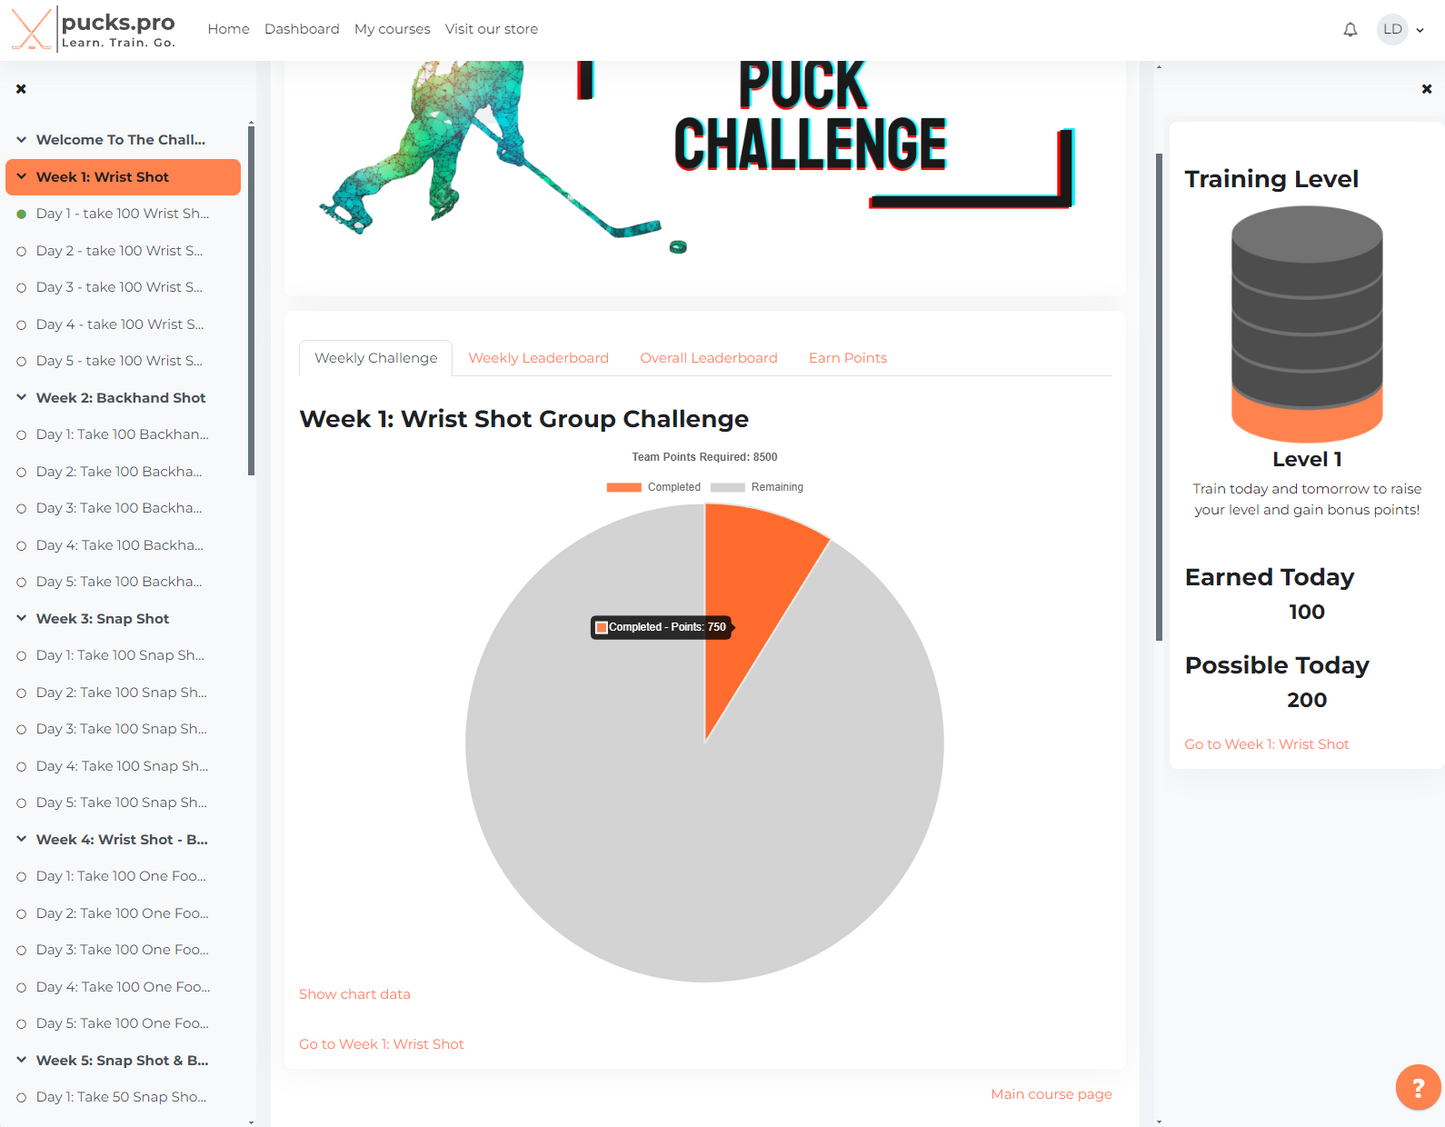Click the Show chart data link
Image resolution: width=1445 pixels, height=1127 pixels.
point(354,994)
